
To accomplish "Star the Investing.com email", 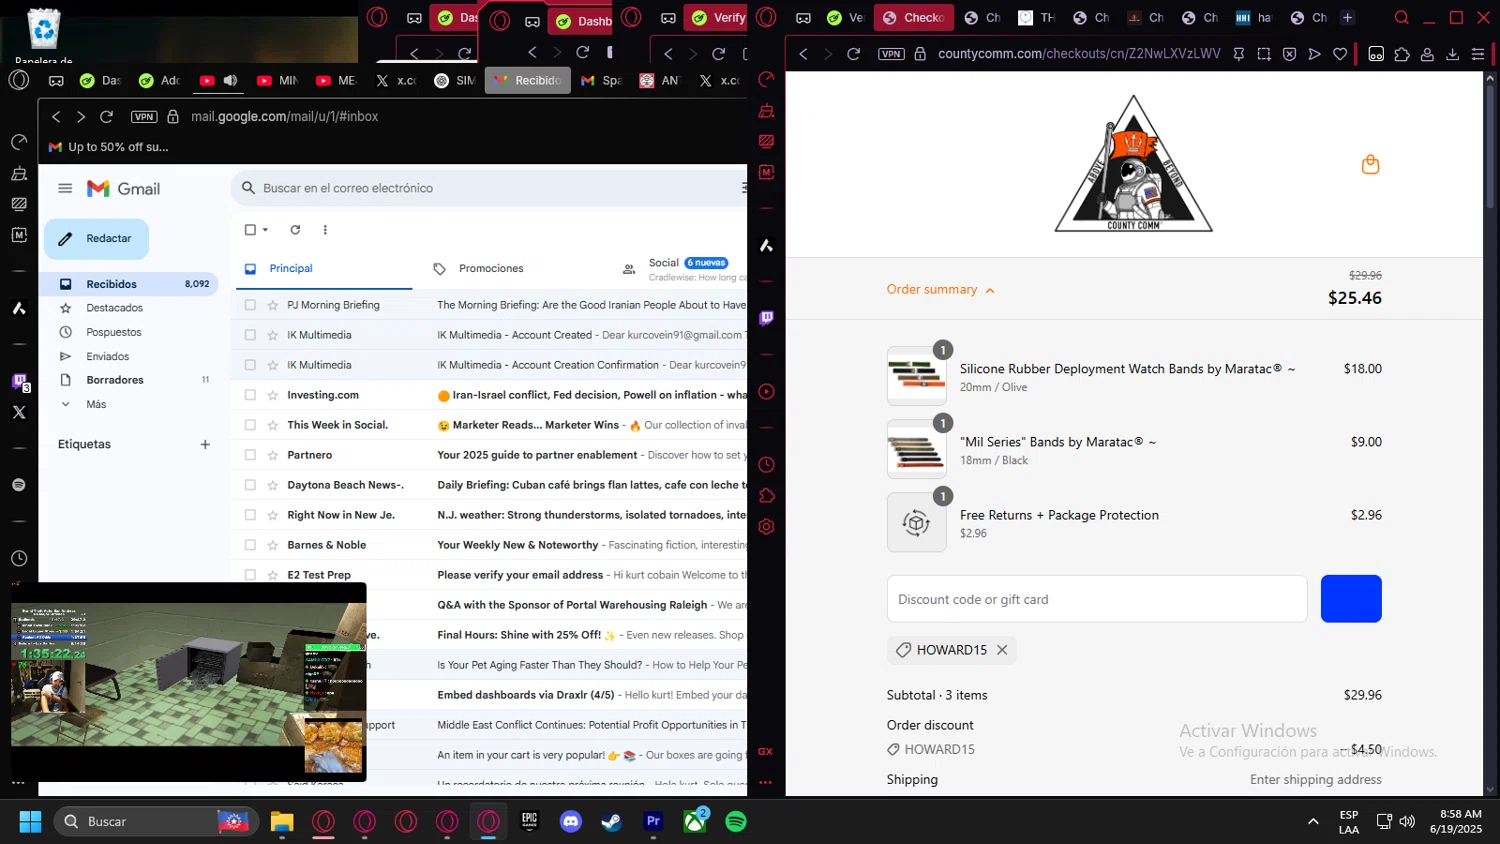I will [272, 395].
